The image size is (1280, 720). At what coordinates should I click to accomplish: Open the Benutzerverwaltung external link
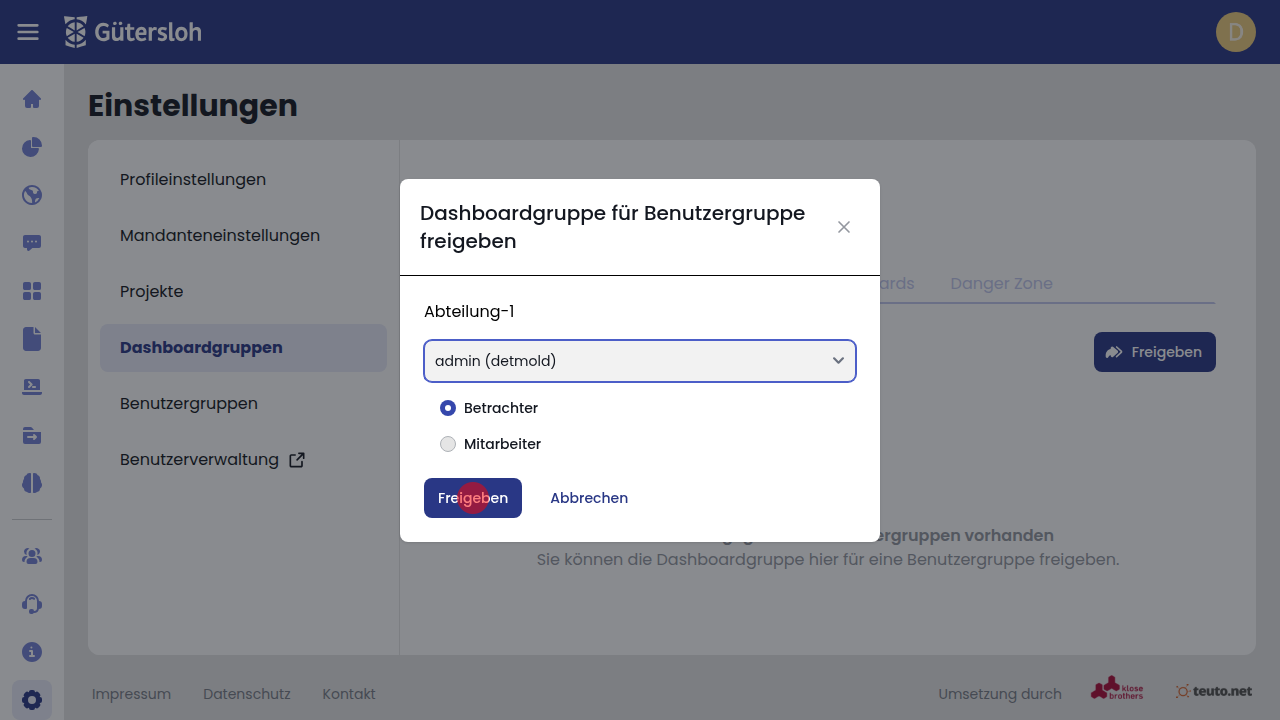tap(212, 460)
